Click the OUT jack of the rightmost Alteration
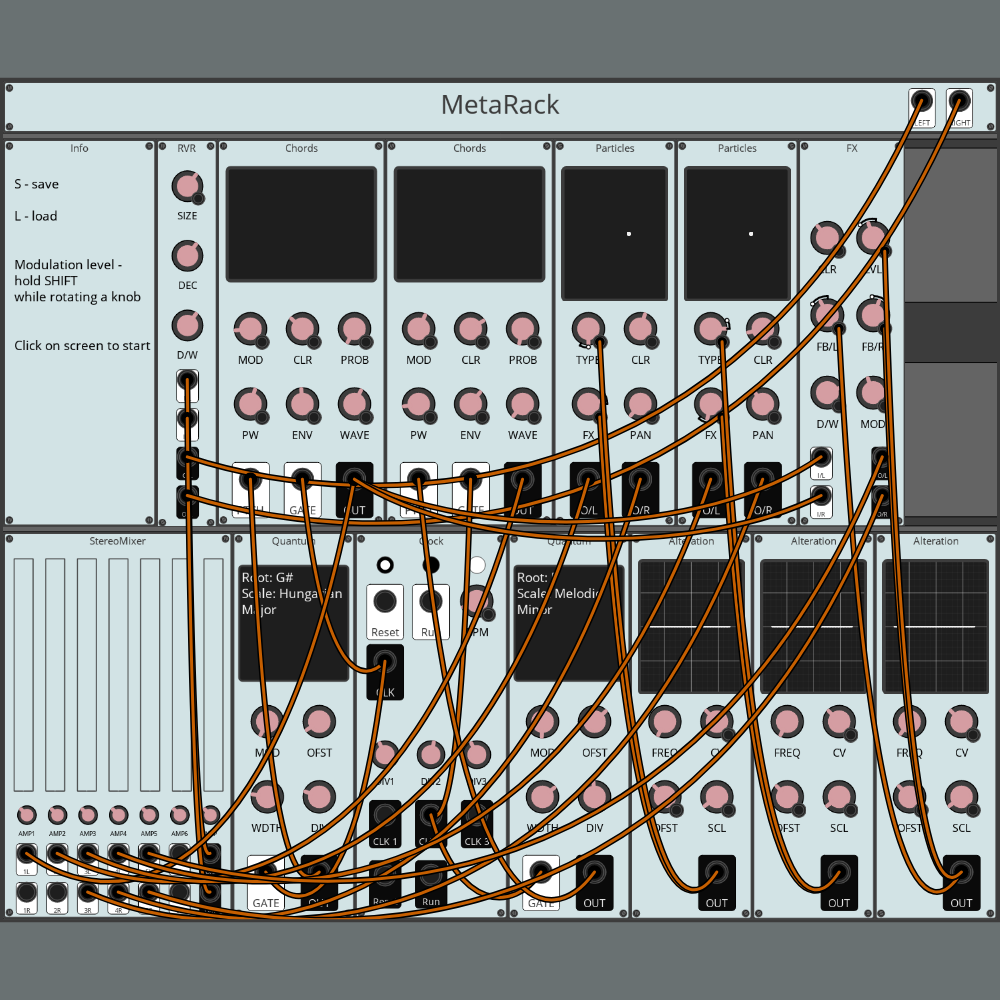The image size is (1000, 1000). [960, 873]
